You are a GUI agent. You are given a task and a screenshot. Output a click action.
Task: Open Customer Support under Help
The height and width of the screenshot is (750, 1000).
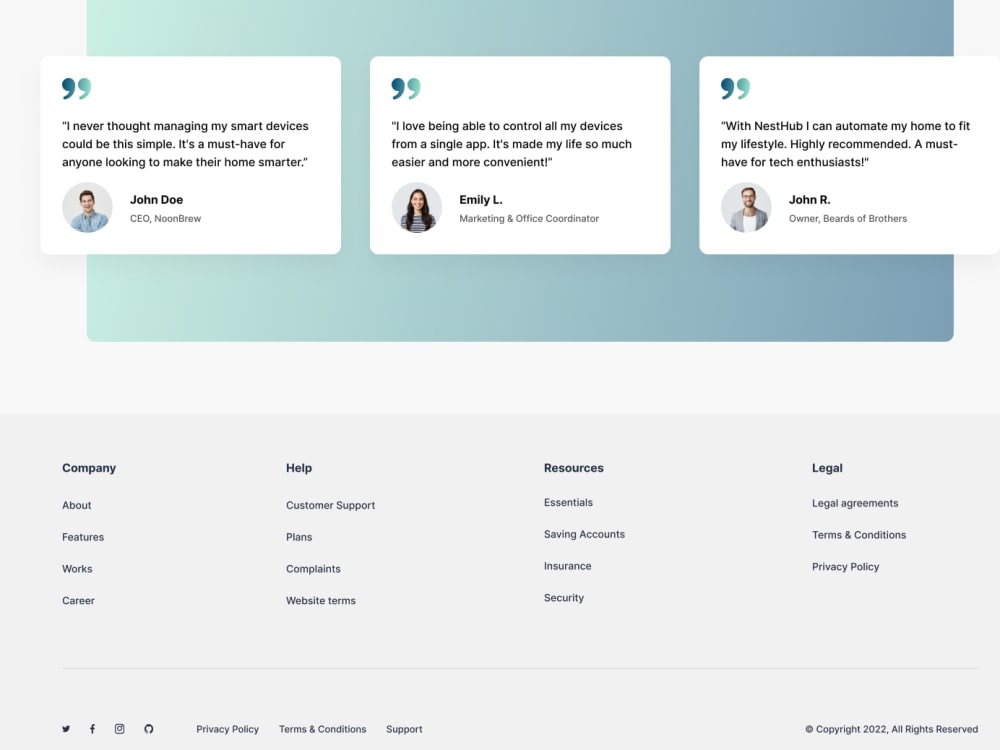[330, 505]
